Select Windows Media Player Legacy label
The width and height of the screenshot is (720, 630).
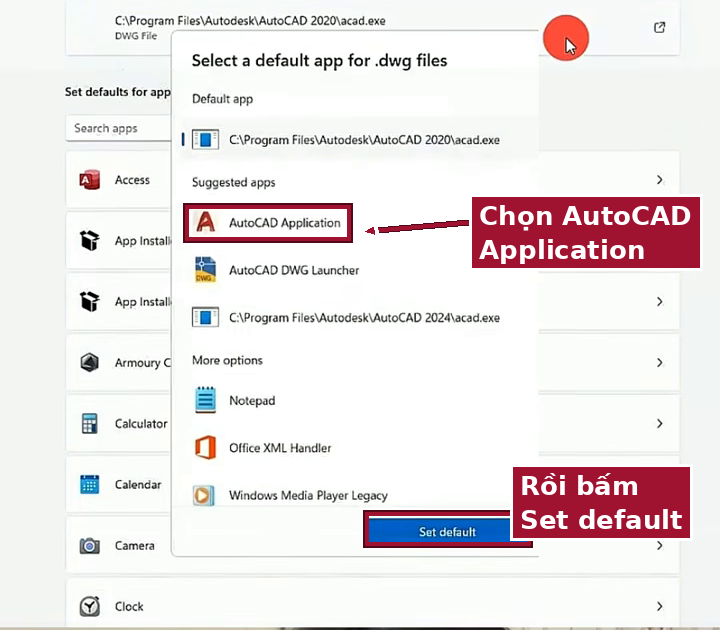coord(308,495)
